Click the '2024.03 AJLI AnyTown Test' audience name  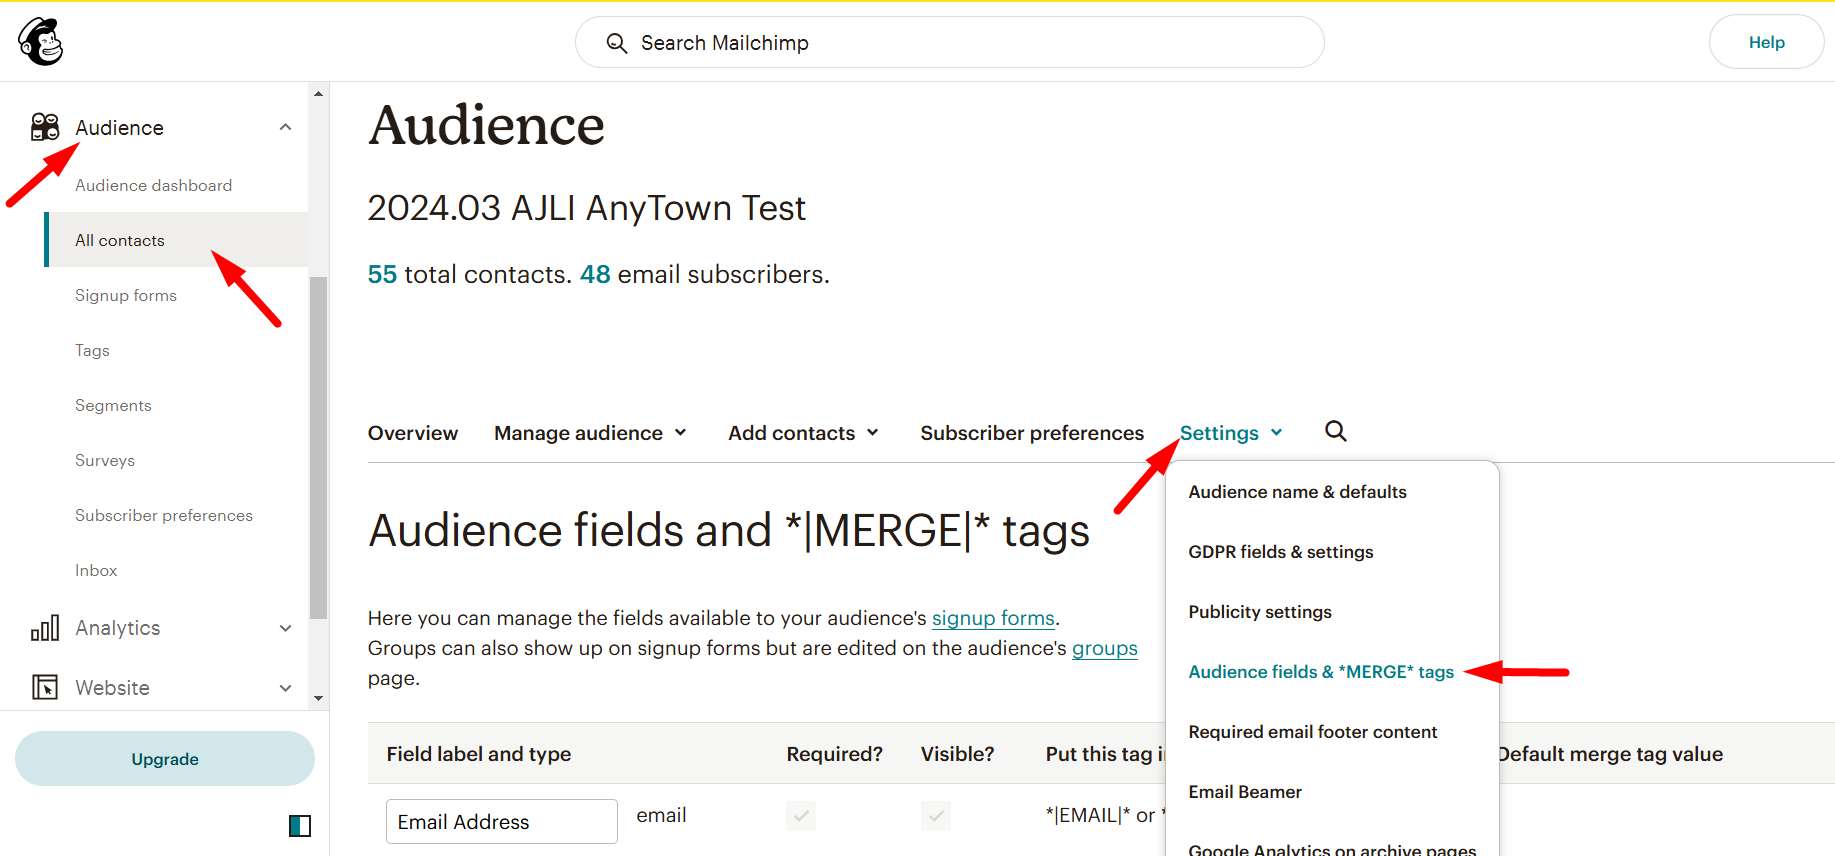pos(586,208)
